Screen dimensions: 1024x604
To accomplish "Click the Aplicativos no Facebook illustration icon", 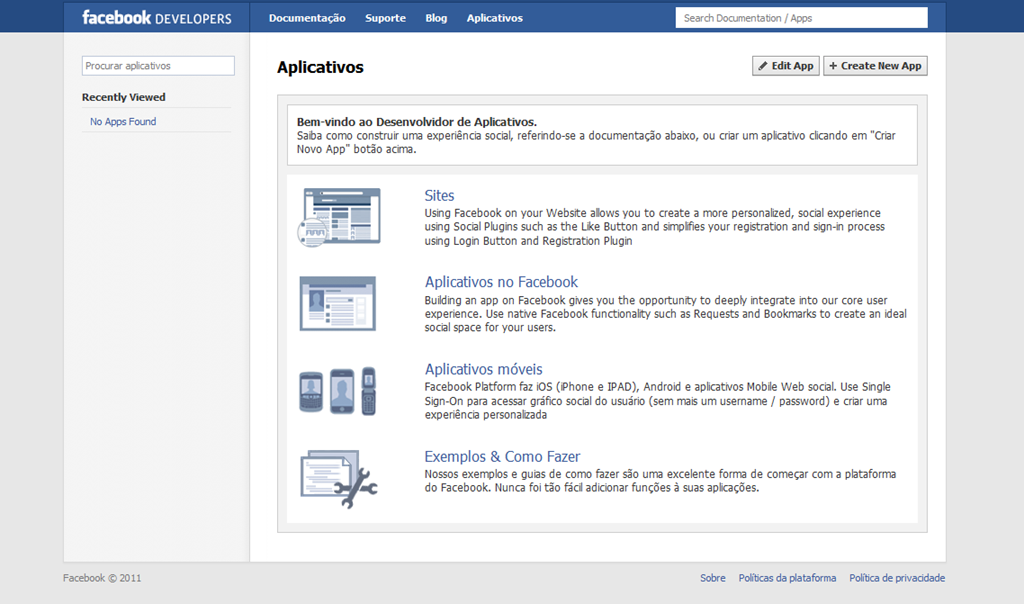I will (338, 304).
